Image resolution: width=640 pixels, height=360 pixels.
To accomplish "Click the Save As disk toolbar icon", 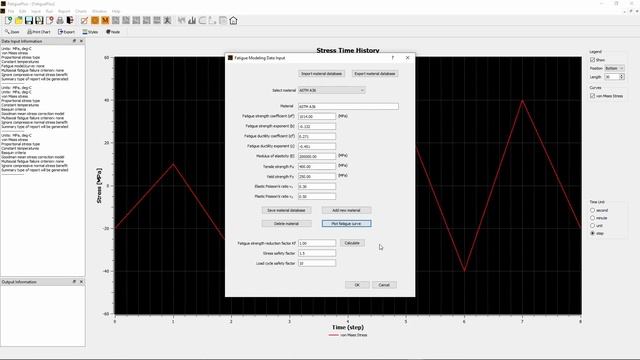I will tap(39, 20).
